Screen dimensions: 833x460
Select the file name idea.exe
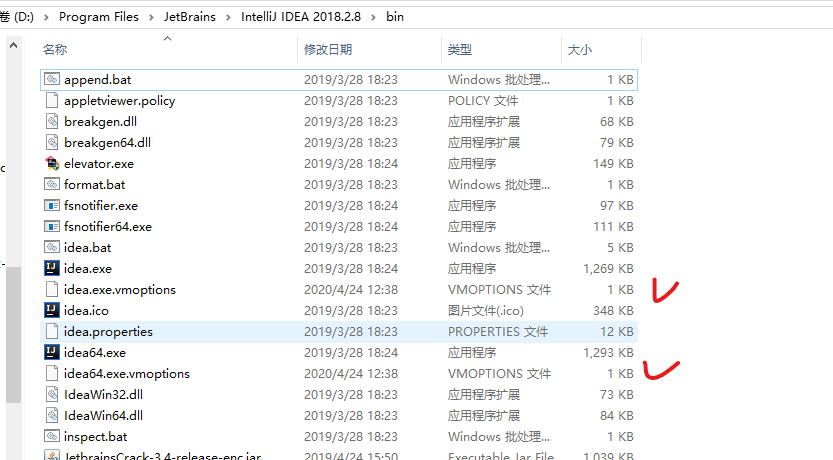pyautogui.click(x=88, y=268)
